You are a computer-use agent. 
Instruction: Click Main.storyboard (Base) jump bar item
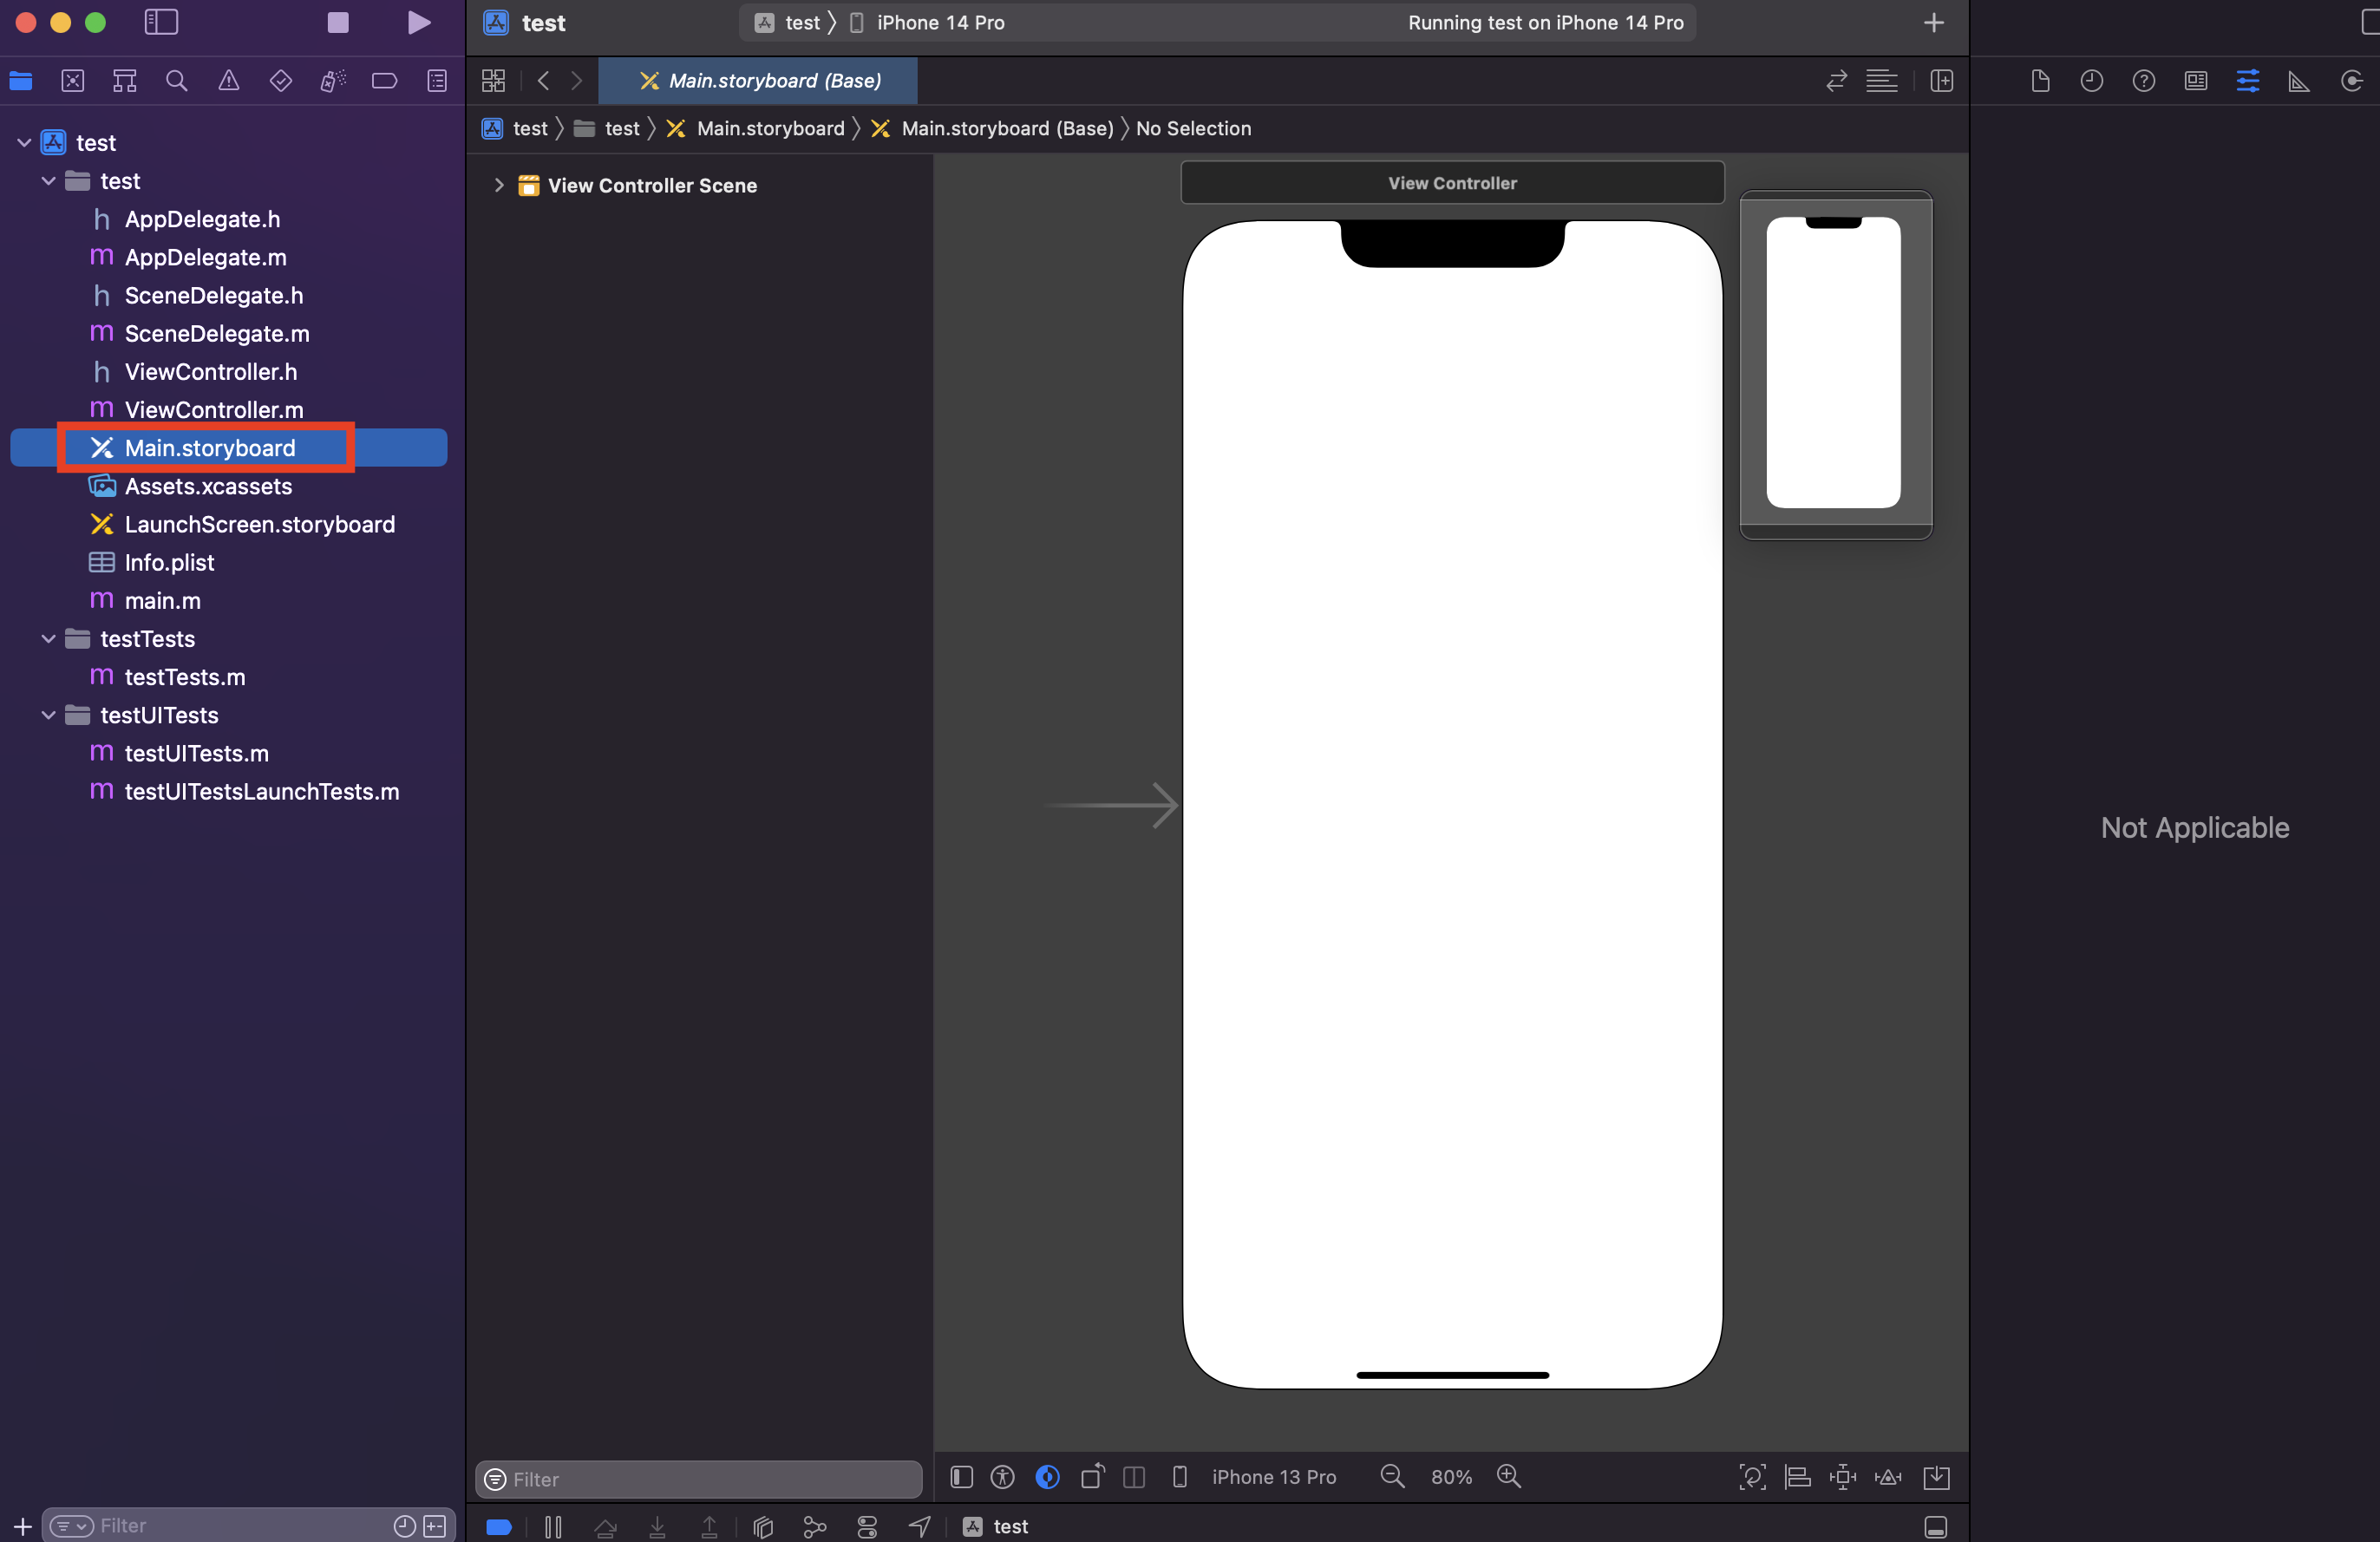[992, 128]
